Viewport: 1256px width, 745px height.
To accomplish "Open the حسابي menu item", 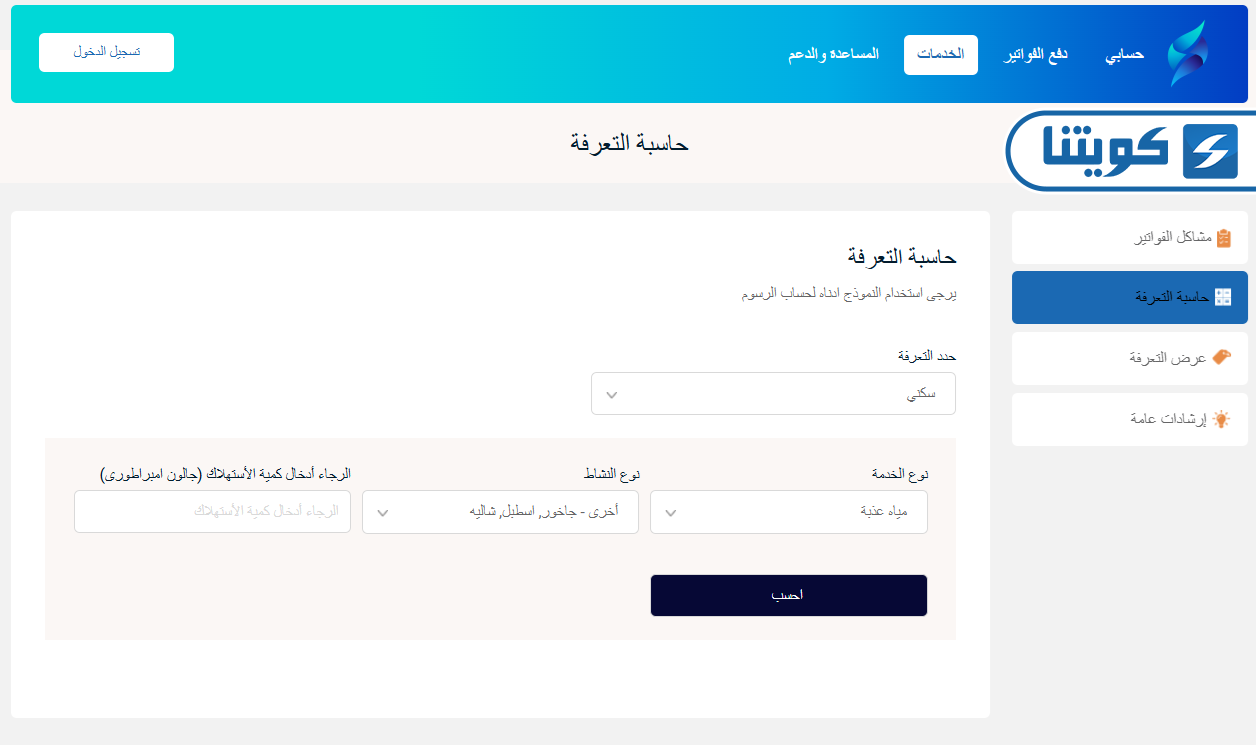I will tap(1124, 54).
